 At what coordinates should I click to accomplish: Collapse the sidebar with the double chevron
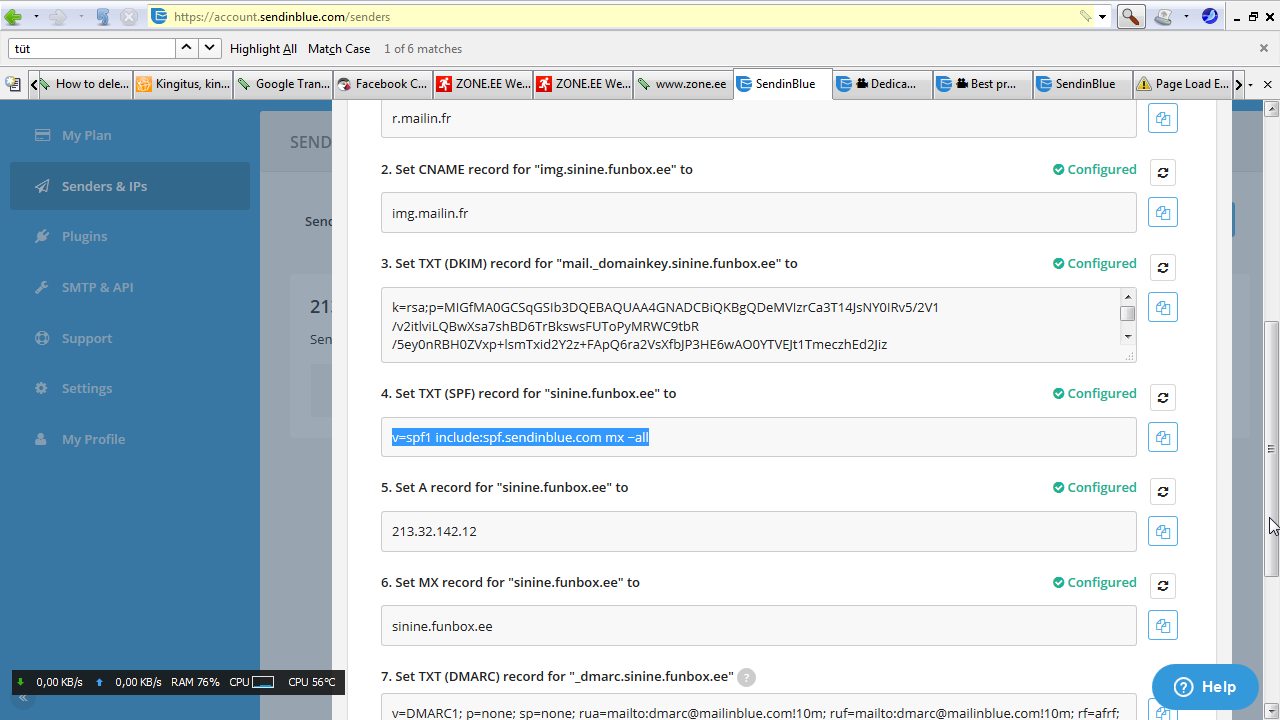22,698
